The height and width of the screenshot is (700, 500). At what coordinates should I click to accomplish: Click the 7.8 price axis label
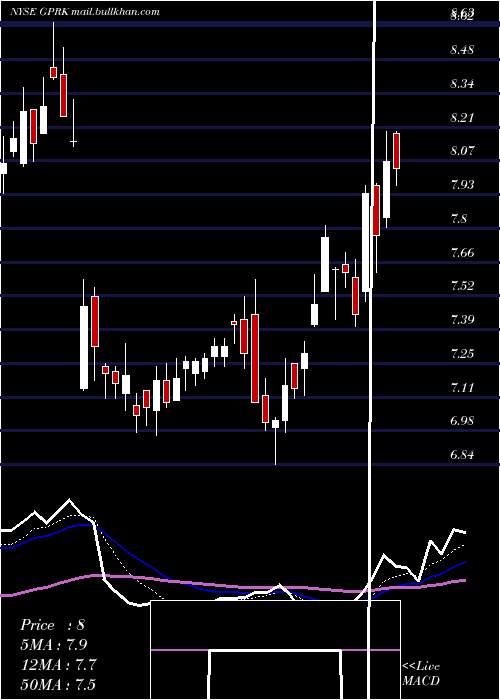458,219
